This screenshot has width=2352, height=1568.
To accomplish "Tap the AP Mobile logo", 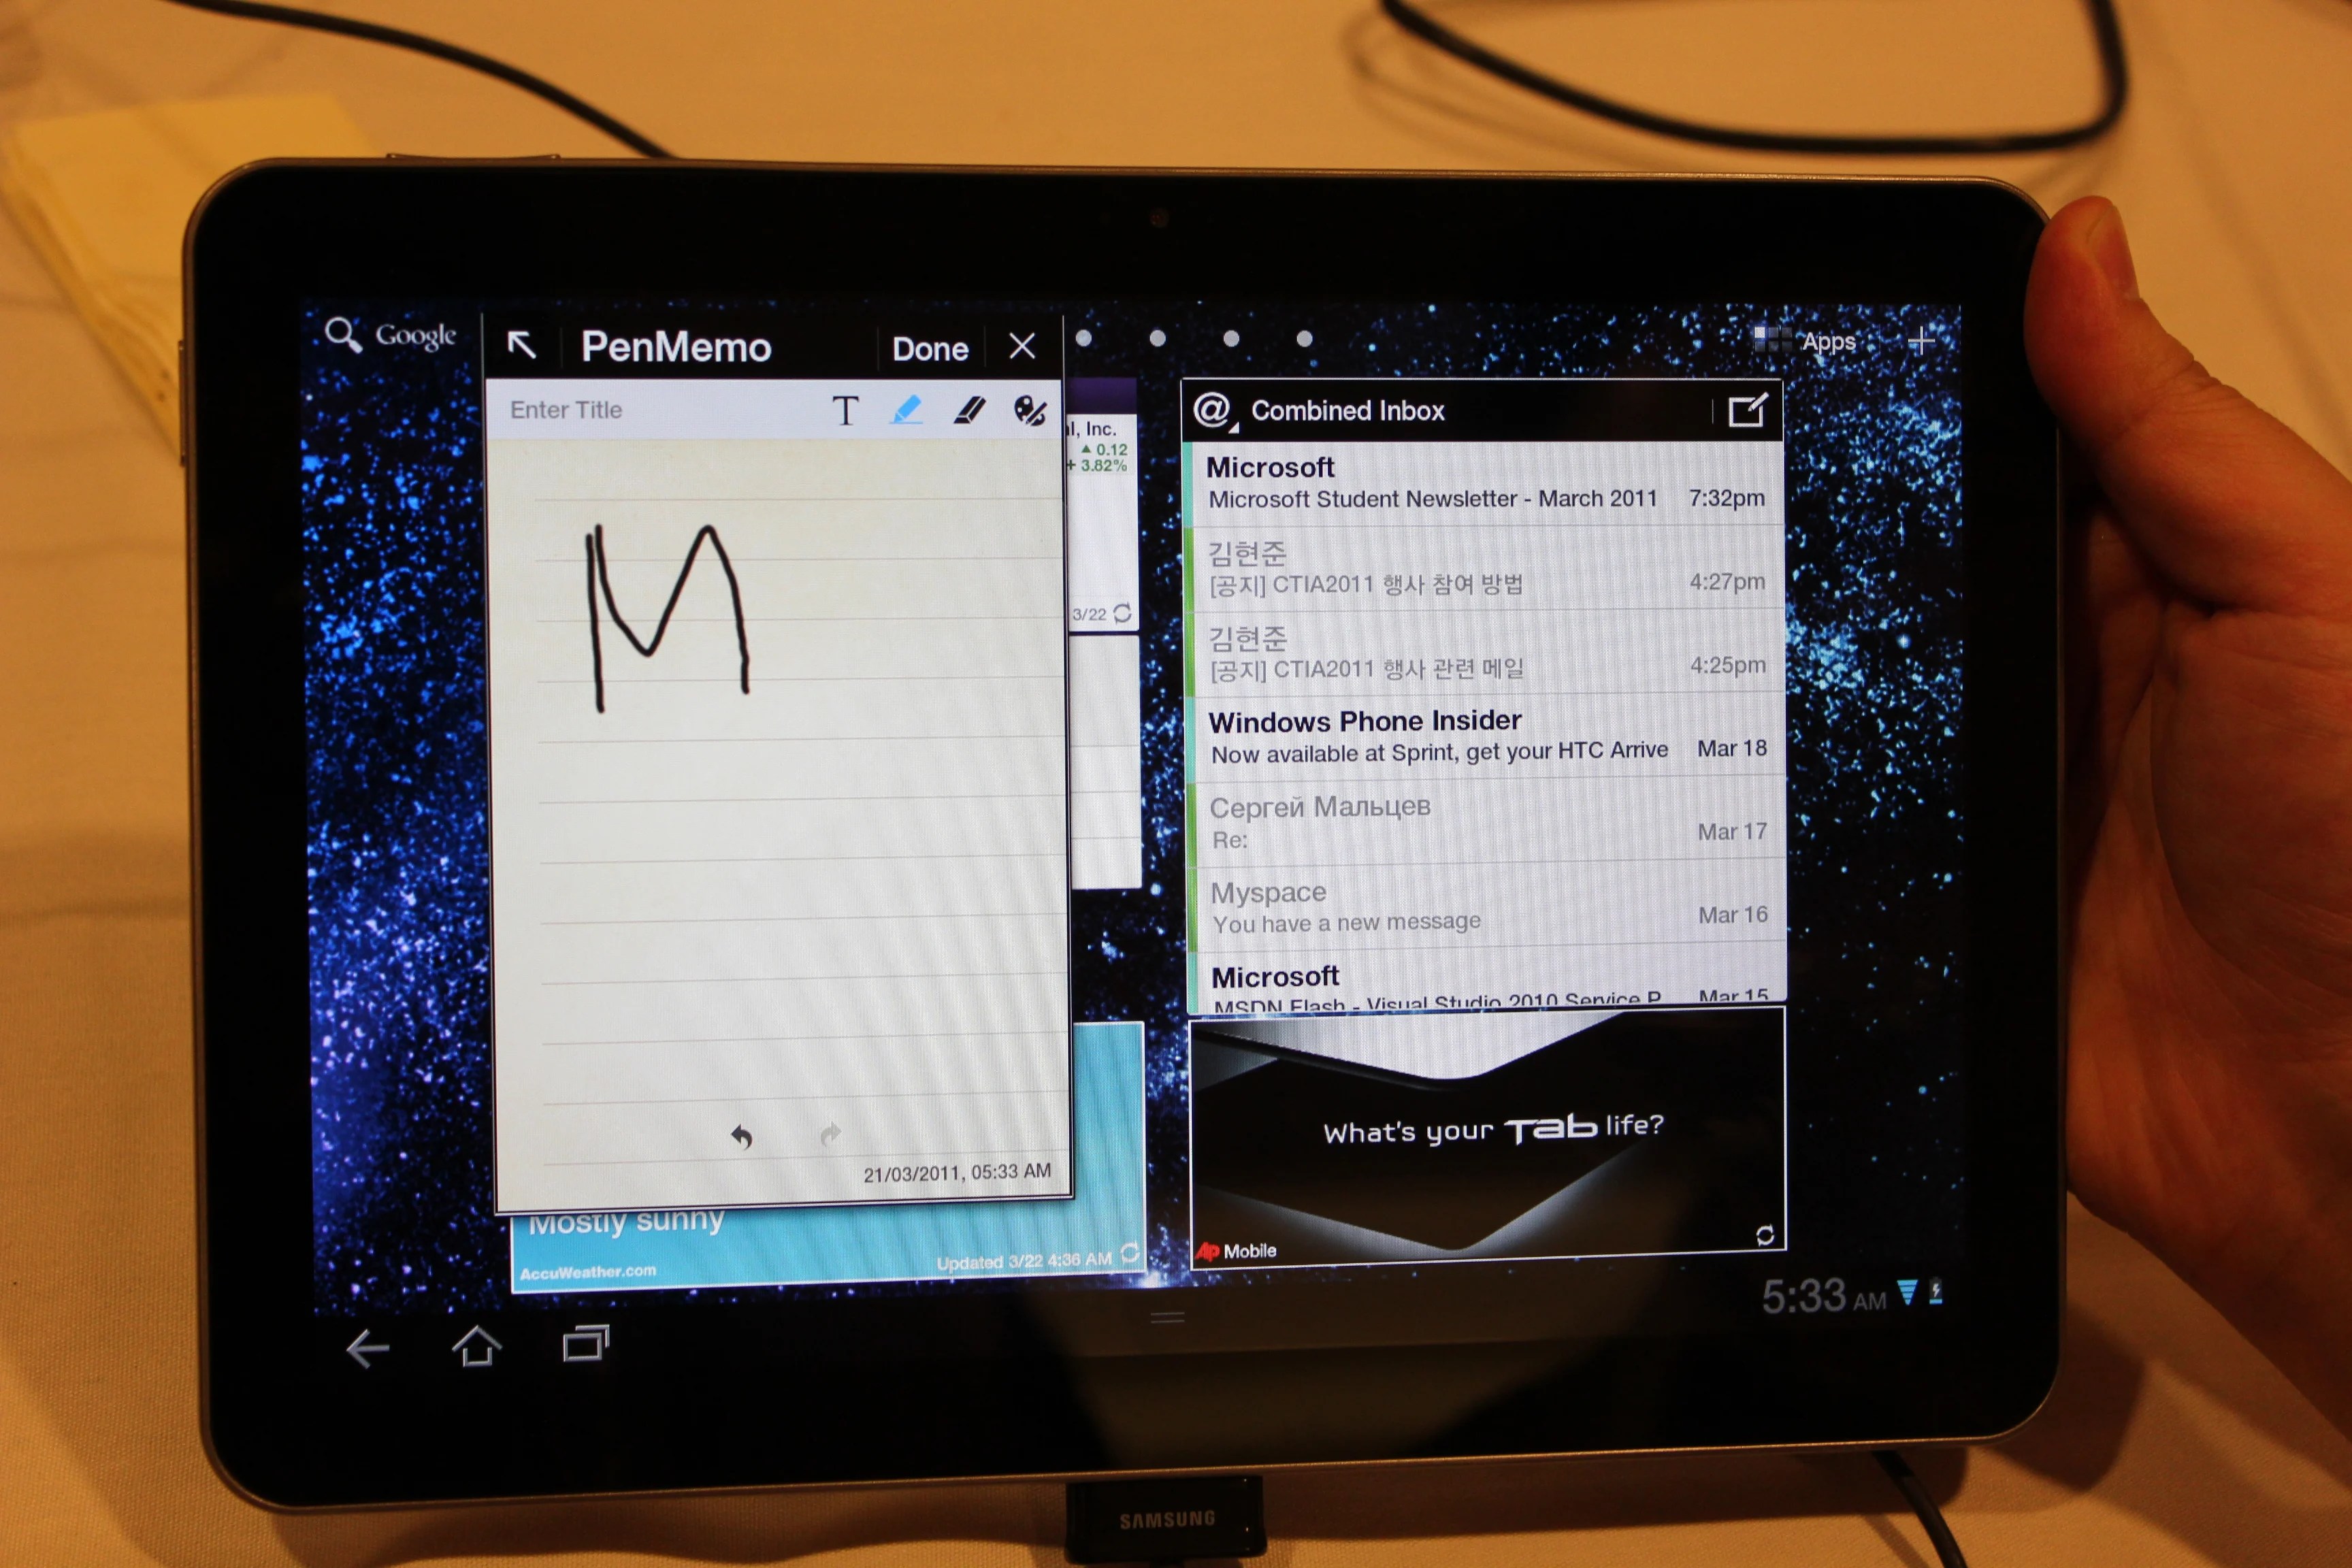I will [x=1236, y=1251].
